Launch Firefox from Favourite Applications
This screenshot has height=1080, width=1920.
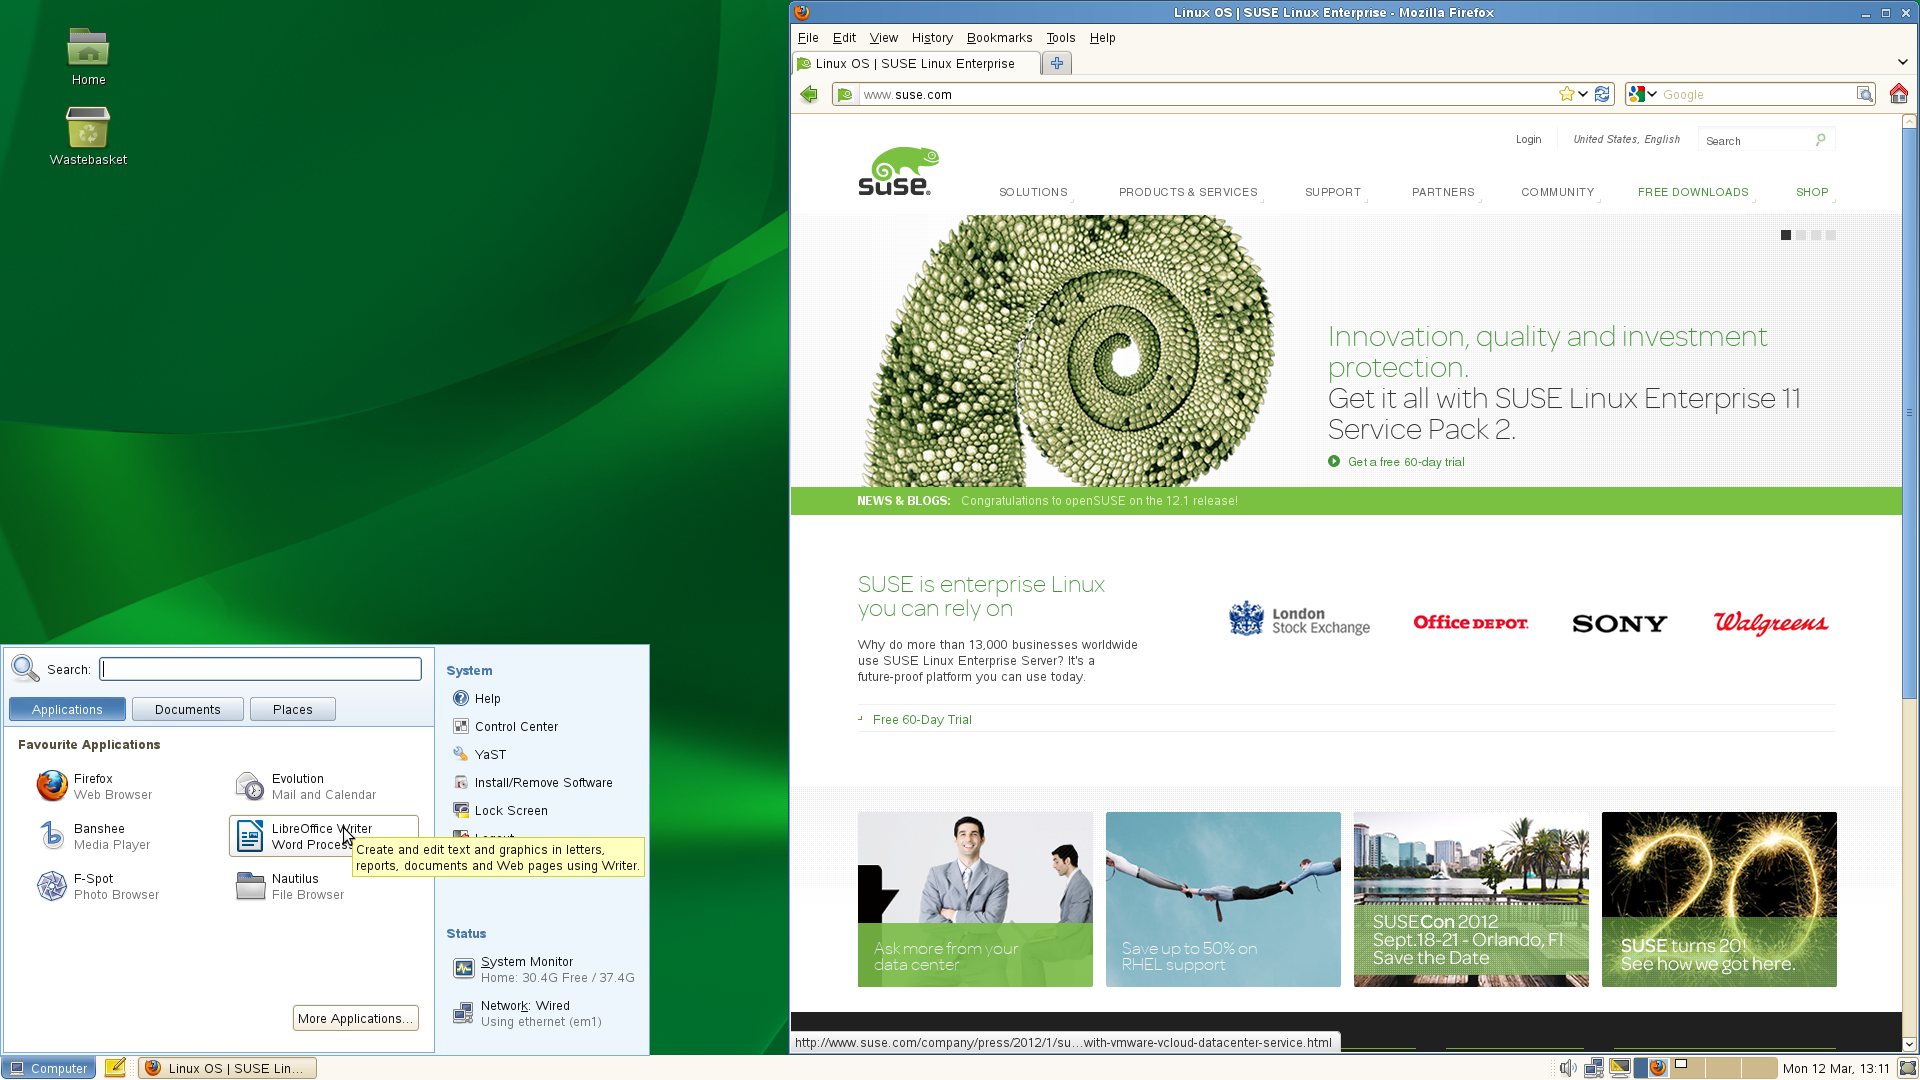pos(92,786)
